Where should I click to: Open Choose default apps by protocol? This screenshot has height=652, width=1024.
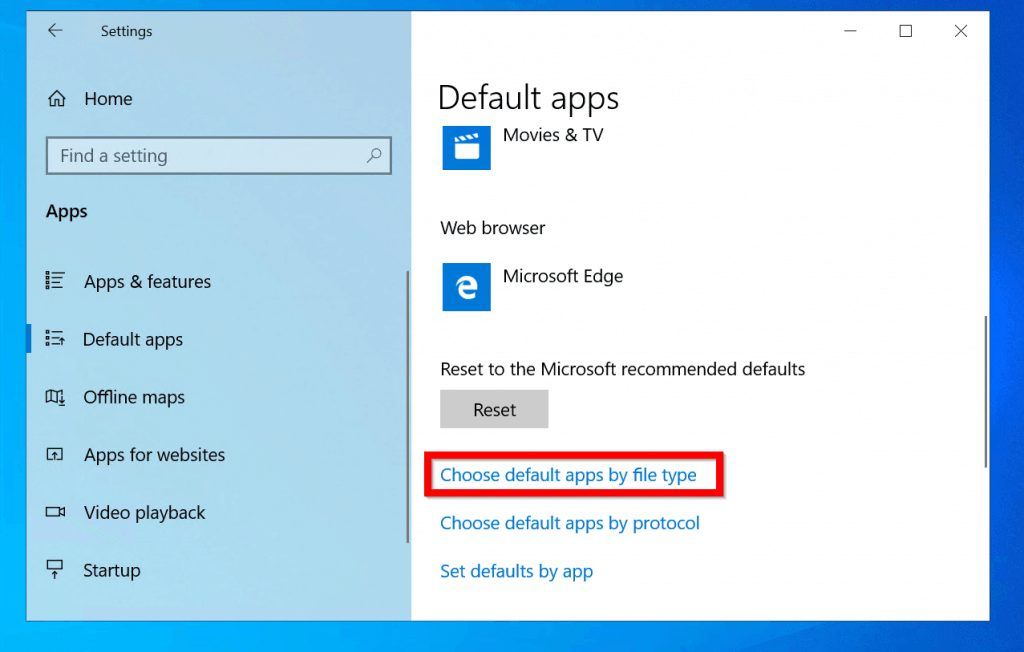pos(570,523)
